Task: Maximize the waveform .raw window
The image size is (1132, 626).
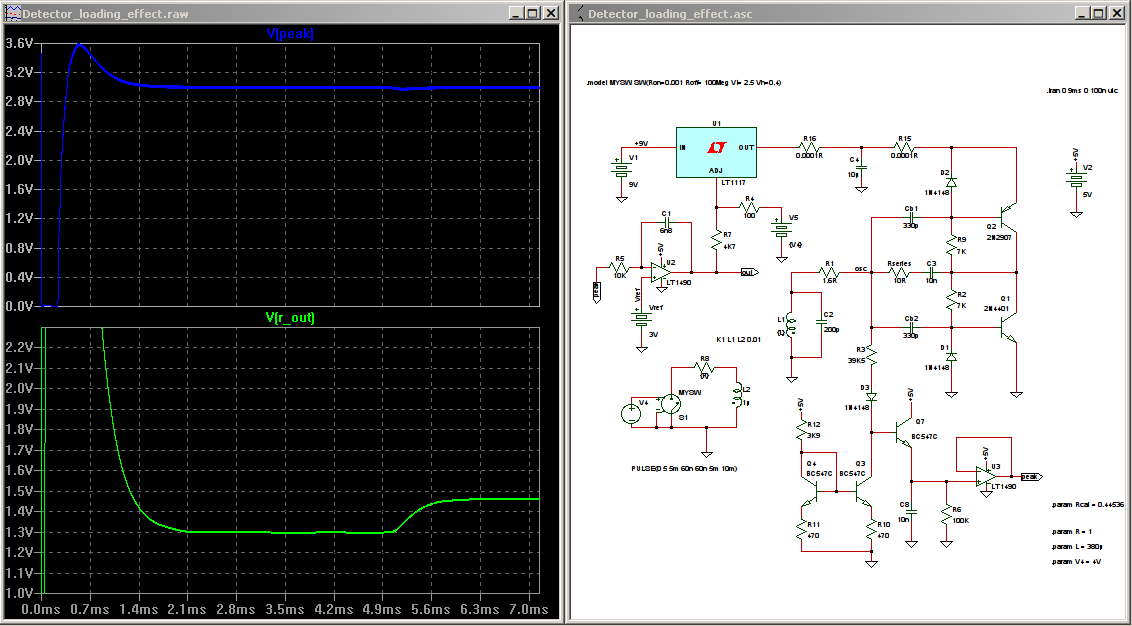Action: [x=532, y=13]
